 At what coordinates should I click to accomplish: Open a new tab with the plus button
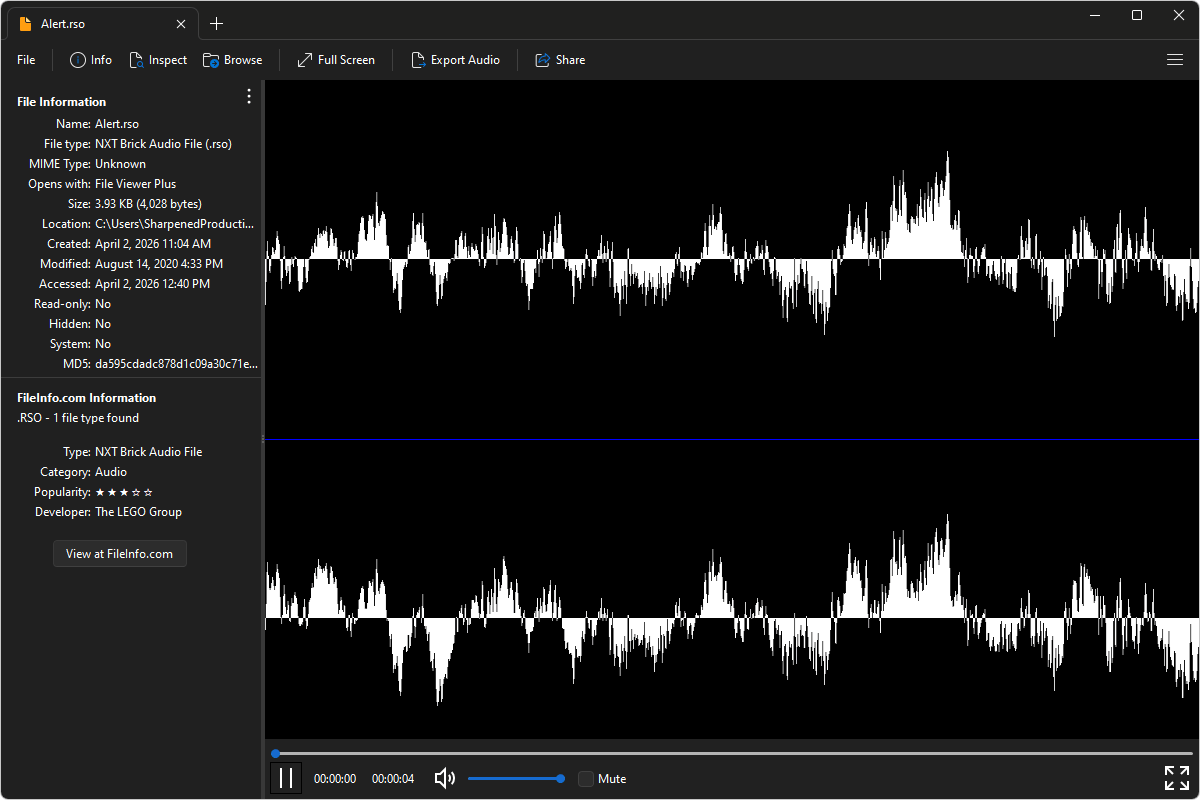[216, 23]
